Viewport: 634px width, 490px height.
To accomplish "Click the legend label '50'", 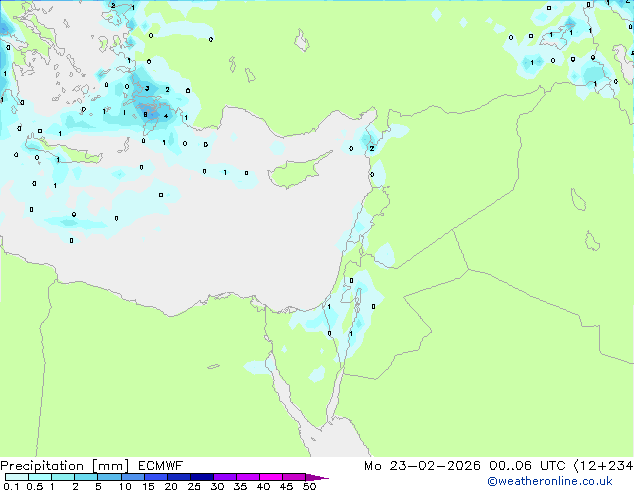I will click(309, 486).
